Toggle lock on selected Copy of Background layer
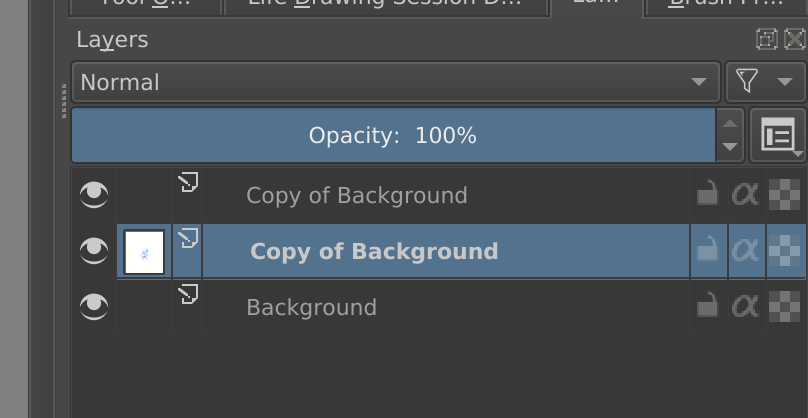This screenshot has height=418, width=808. point(708,250)
